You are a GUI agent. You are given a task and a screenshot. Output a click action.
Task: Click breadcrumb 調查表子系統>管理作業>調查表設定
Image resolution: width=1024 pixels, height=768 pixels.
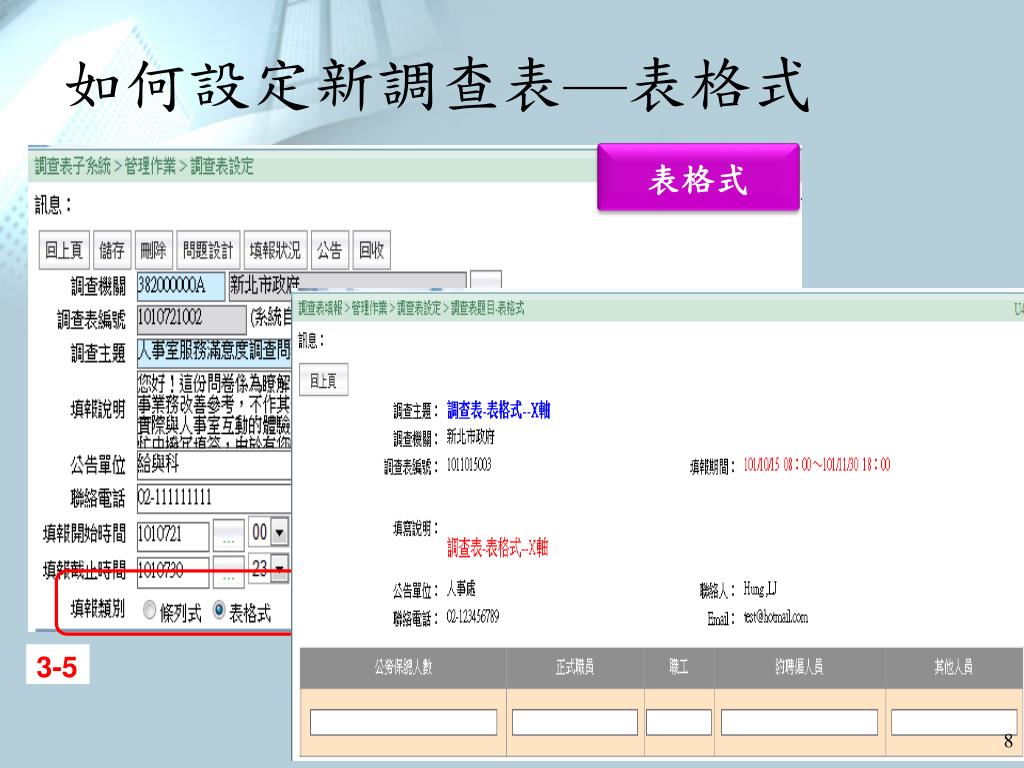(x=144, y=167)
